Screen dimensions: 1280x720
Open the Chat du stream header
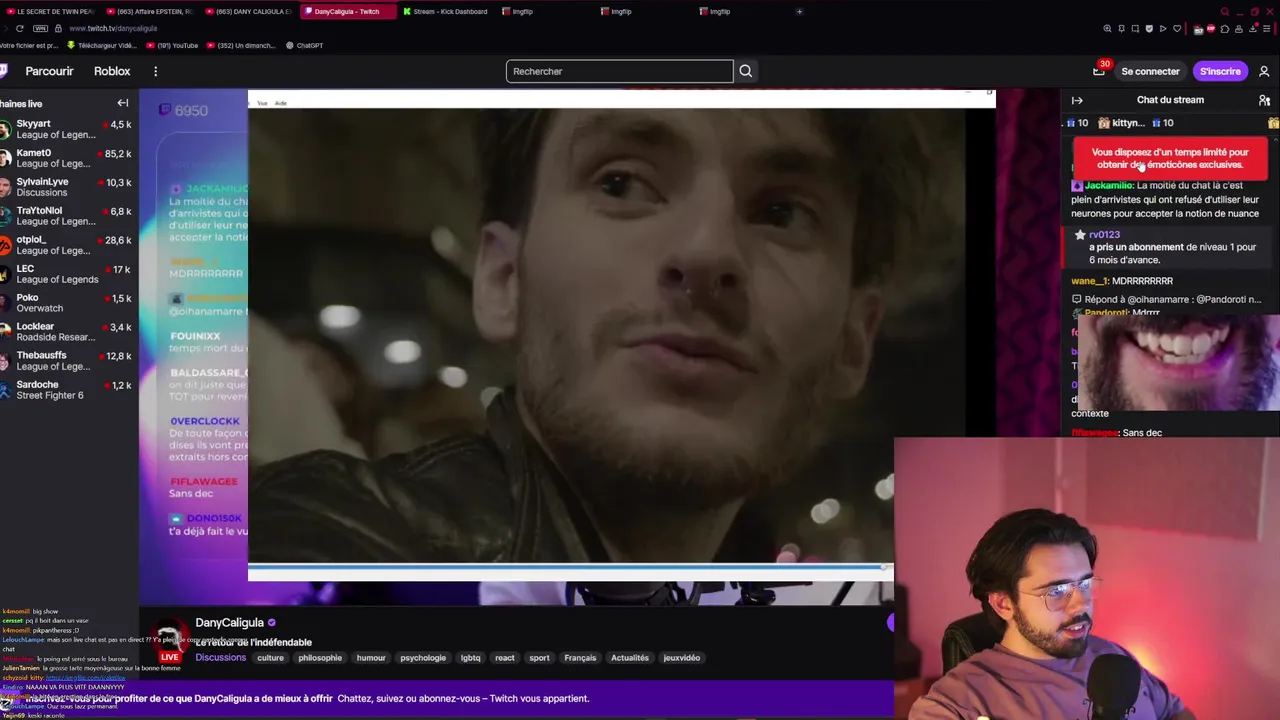tap(1170, 100)
